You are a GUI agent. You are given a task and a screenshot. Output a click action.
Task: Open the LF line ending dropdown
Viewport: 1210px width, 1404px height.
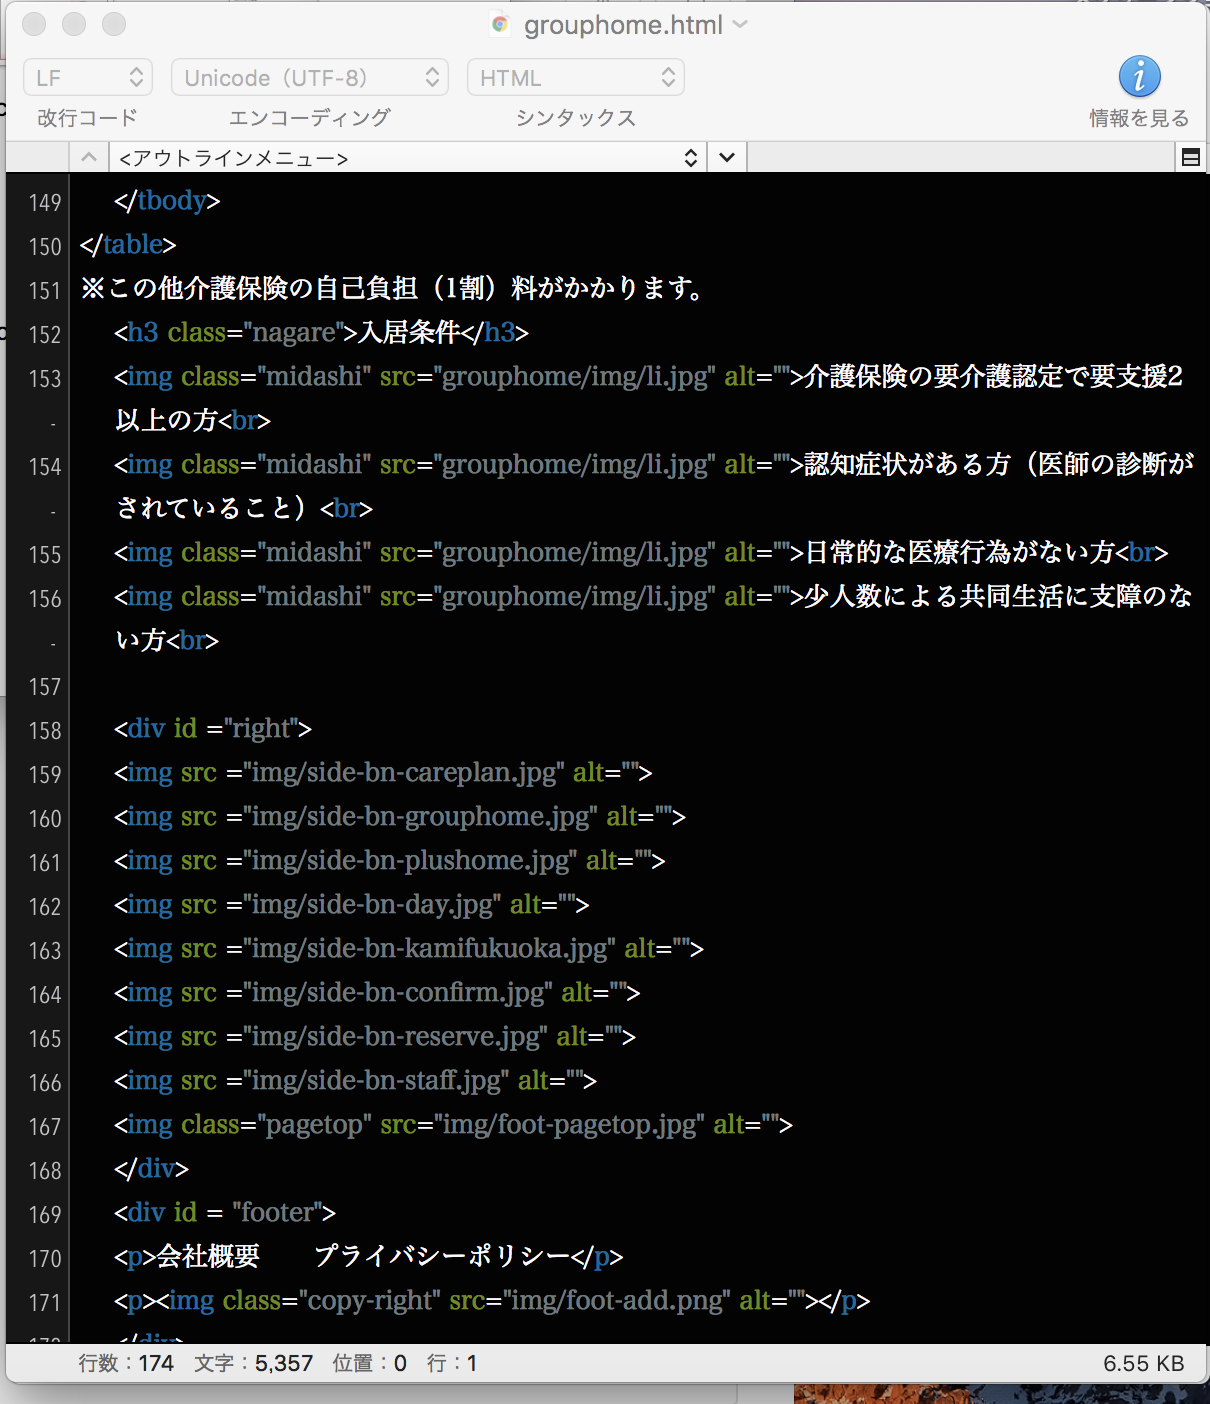88,78
